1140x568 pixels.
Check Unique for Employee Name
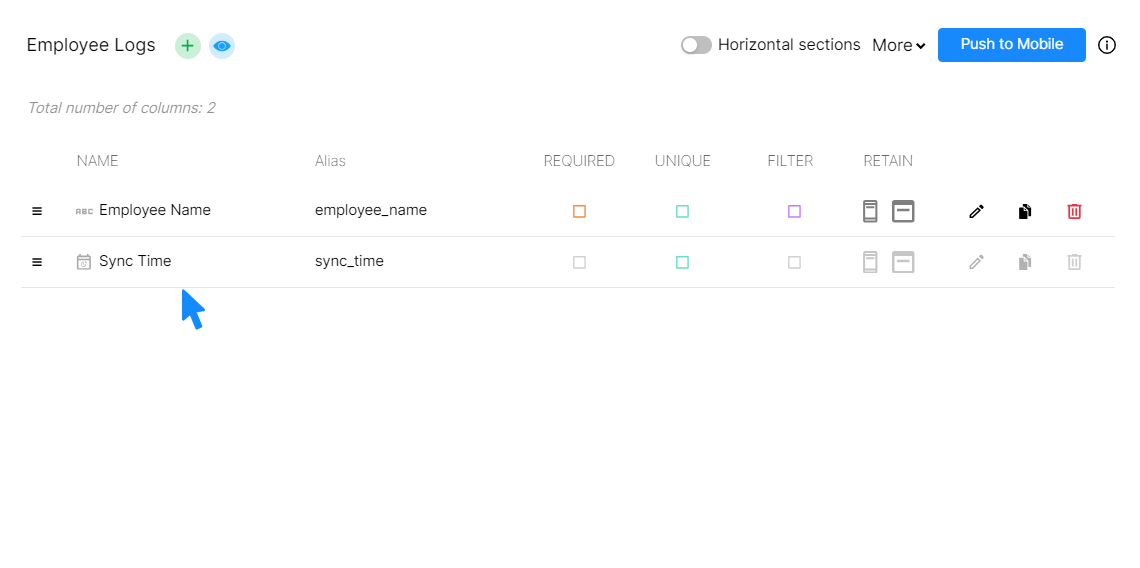point(682,211)
